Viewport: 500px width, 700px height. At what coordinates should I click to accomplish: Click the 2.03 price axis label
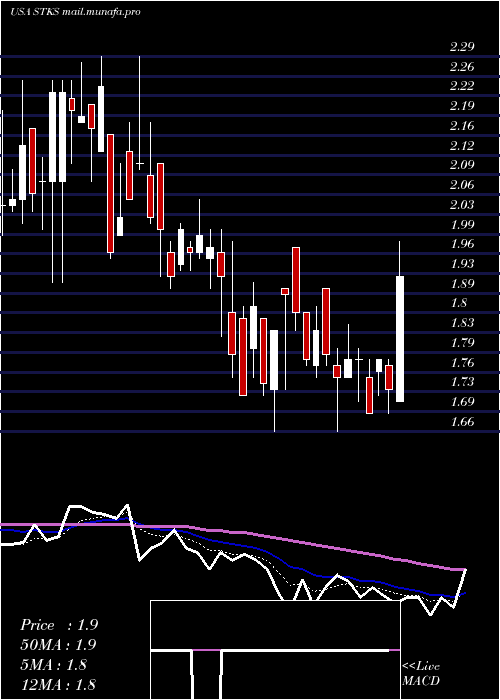462,204
